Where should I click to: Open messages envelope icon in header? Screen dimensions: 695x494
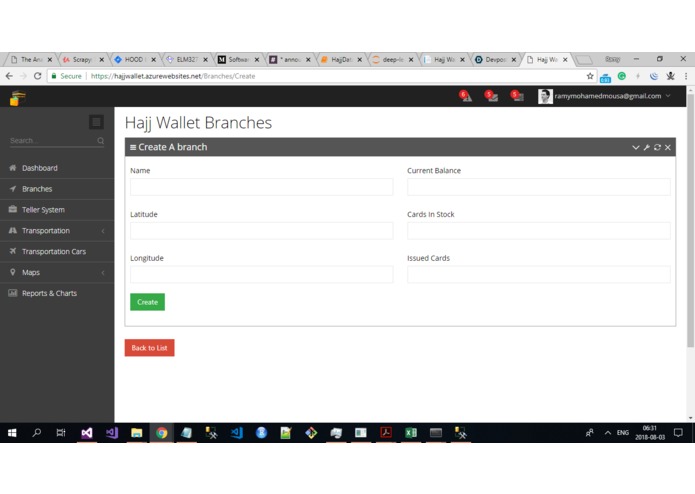(491, 96)
